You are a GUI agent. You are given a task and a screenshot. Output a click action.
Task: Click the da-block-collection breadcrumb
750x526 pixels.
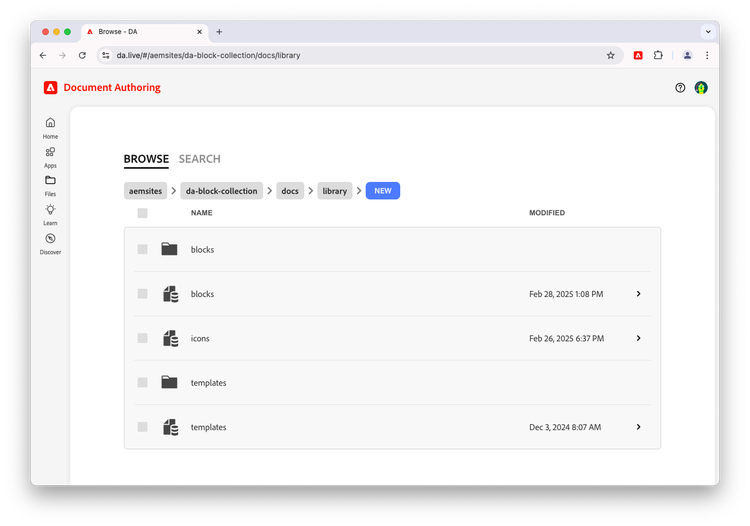click(221, 191)
